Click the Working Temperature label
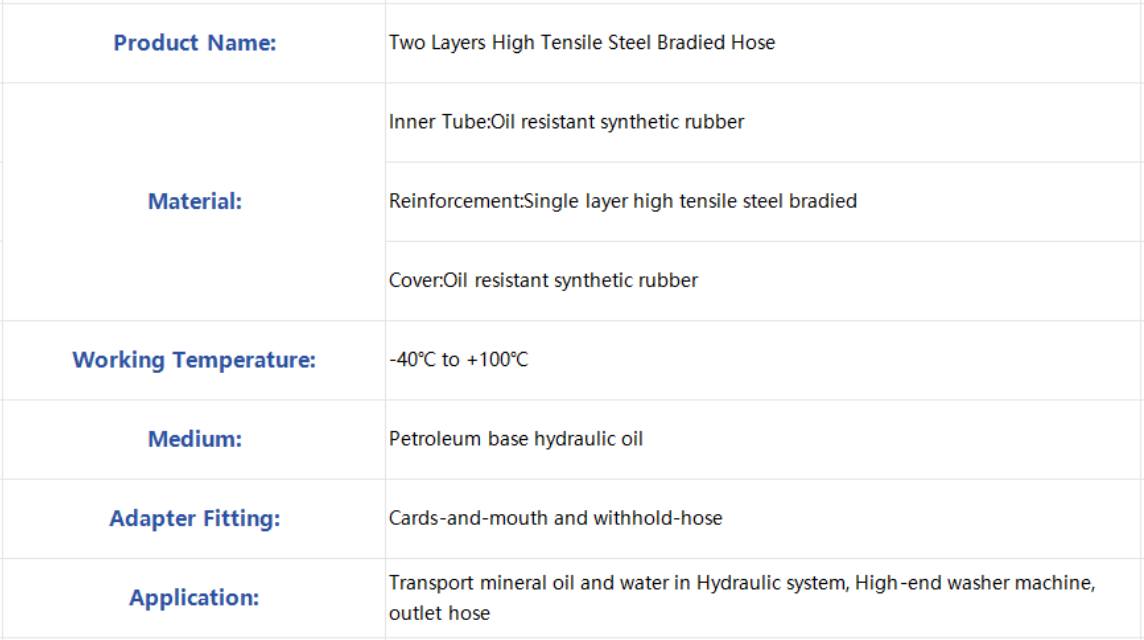This screenshot has width=1144, height=640. [194, 360]
